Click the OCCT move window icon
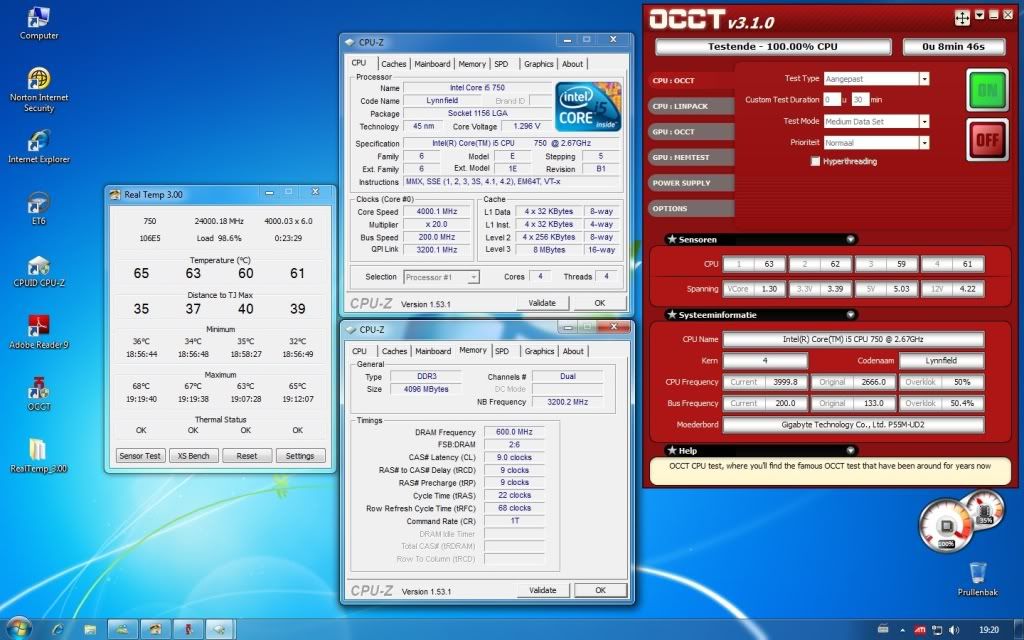 tap(962, 18)
